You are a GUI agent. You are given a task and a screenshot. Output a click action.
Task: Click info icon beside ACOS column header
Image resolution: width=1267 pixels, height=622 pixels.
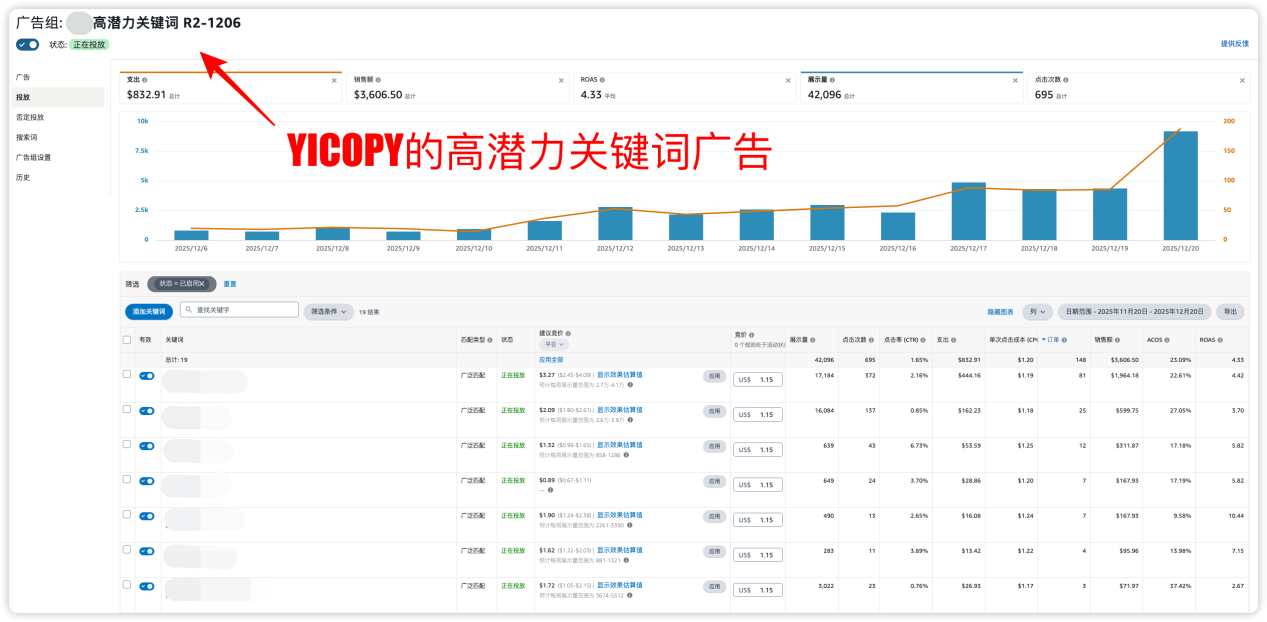coord(1167,340)
